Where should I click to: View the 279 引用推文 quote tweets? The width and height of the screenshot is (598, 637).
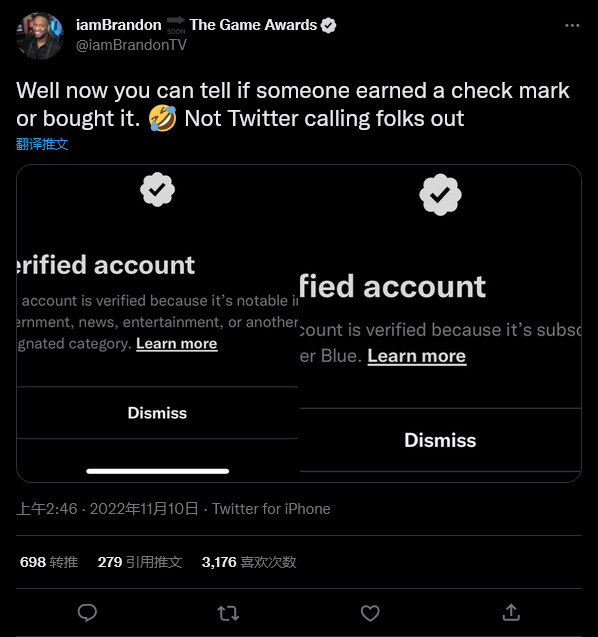point(140,562)
